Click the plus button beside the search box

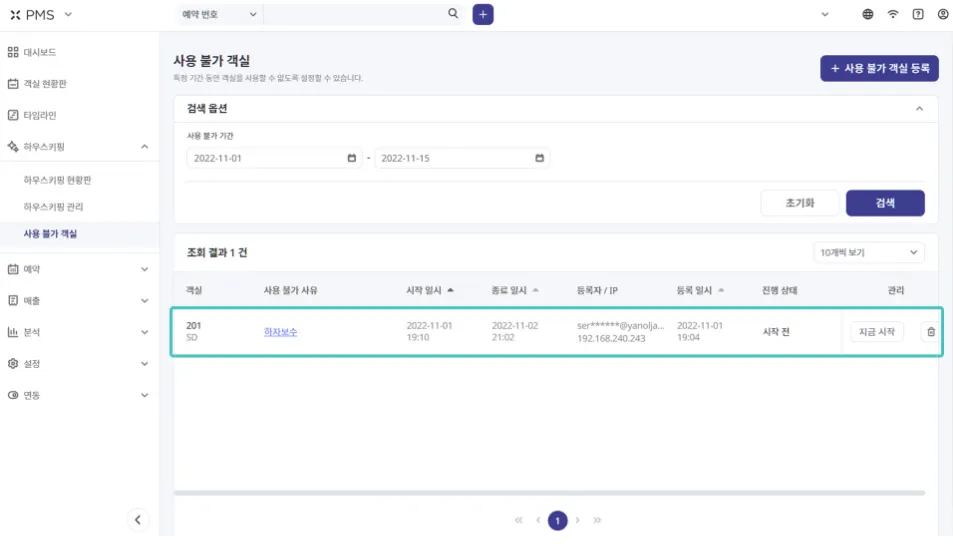483,14
